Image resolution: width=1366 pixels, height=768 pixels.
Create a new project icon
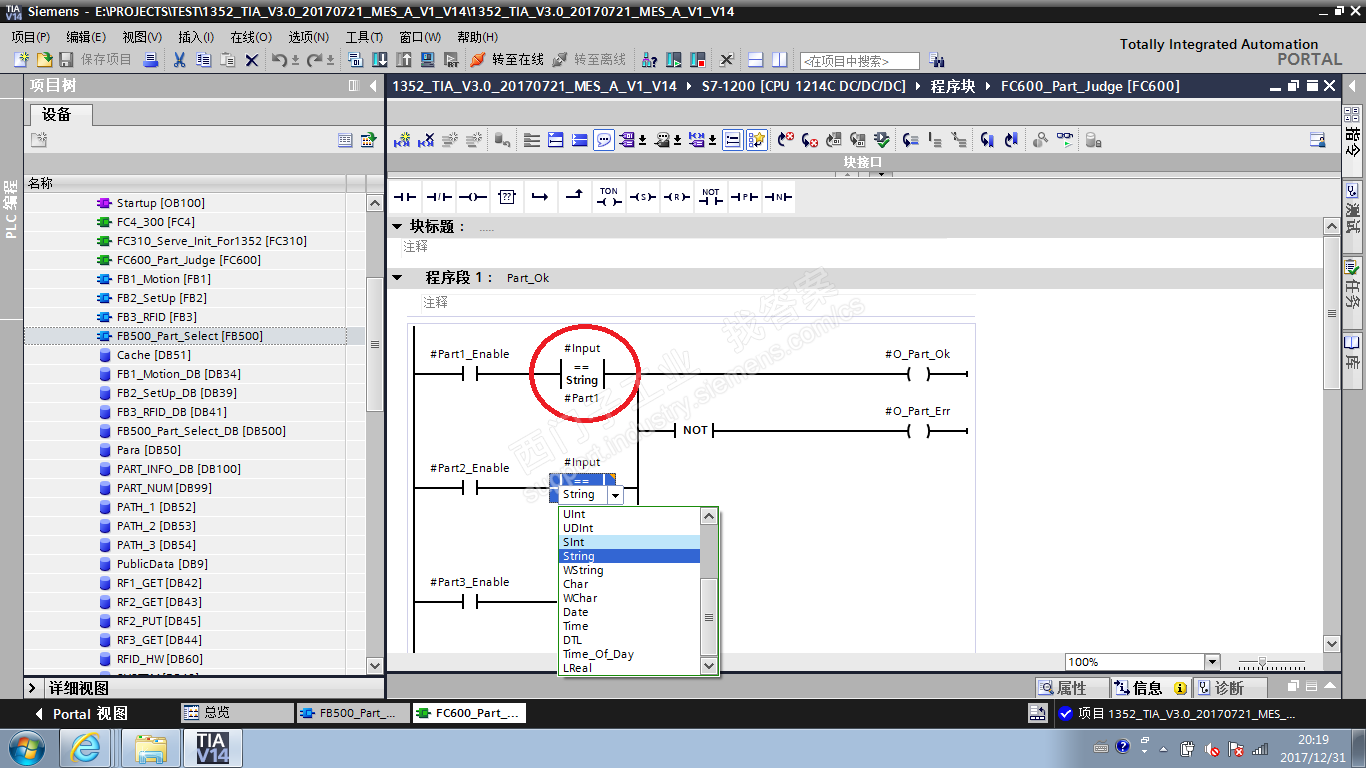pyautogui.click(x=21, y=60)
